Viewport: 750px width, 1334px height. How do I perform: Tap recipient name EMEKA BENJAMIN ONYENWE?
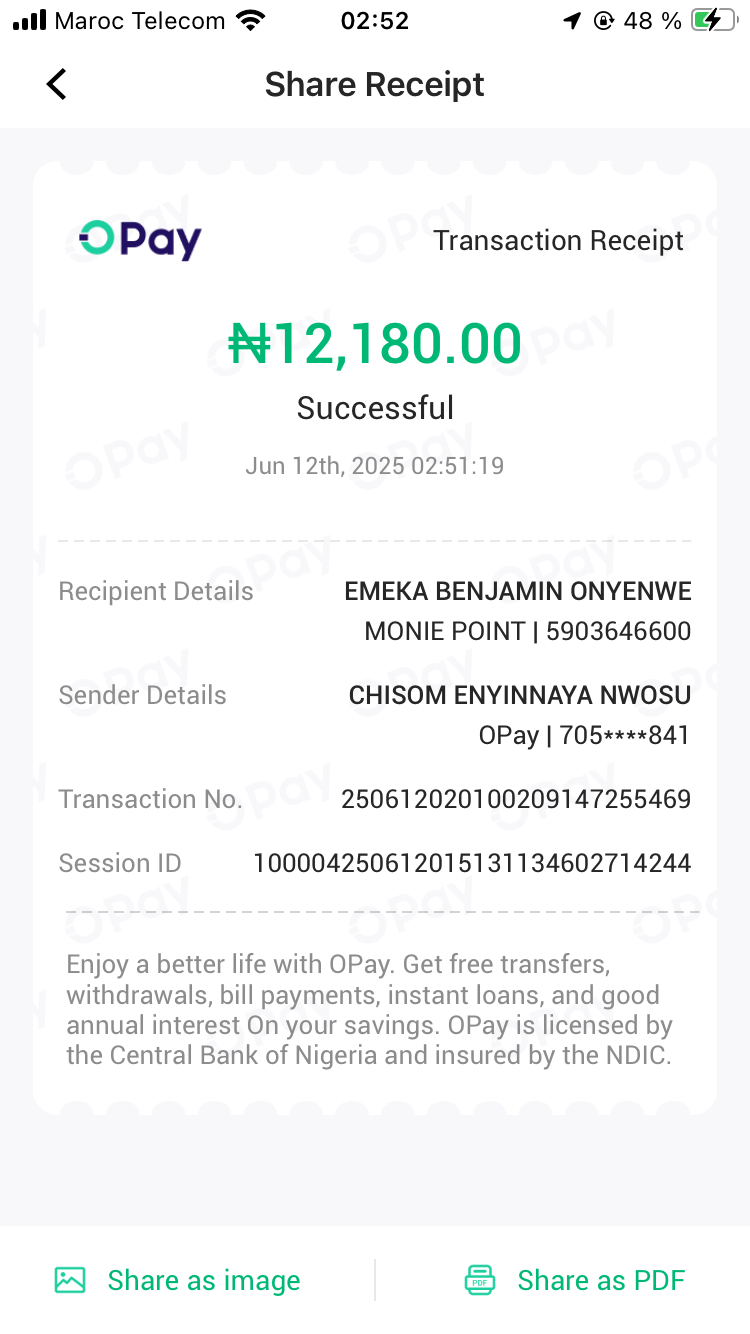[x=518, y=591]
